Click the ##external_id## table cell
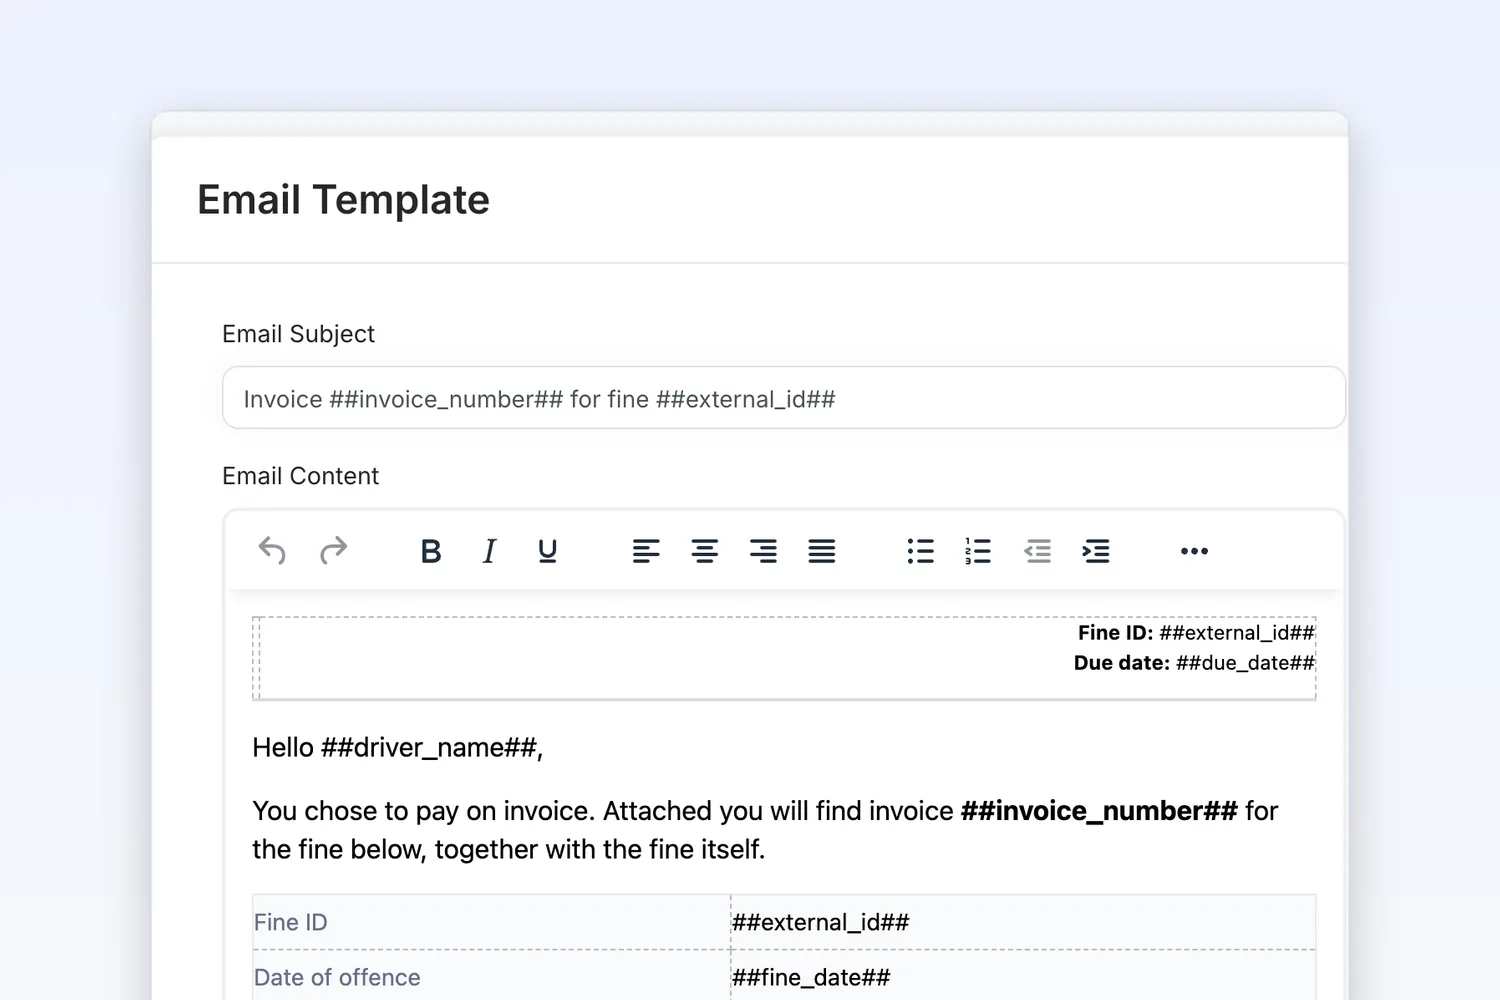This screenshot has width=1500, height=1000. coord(1023,922)
